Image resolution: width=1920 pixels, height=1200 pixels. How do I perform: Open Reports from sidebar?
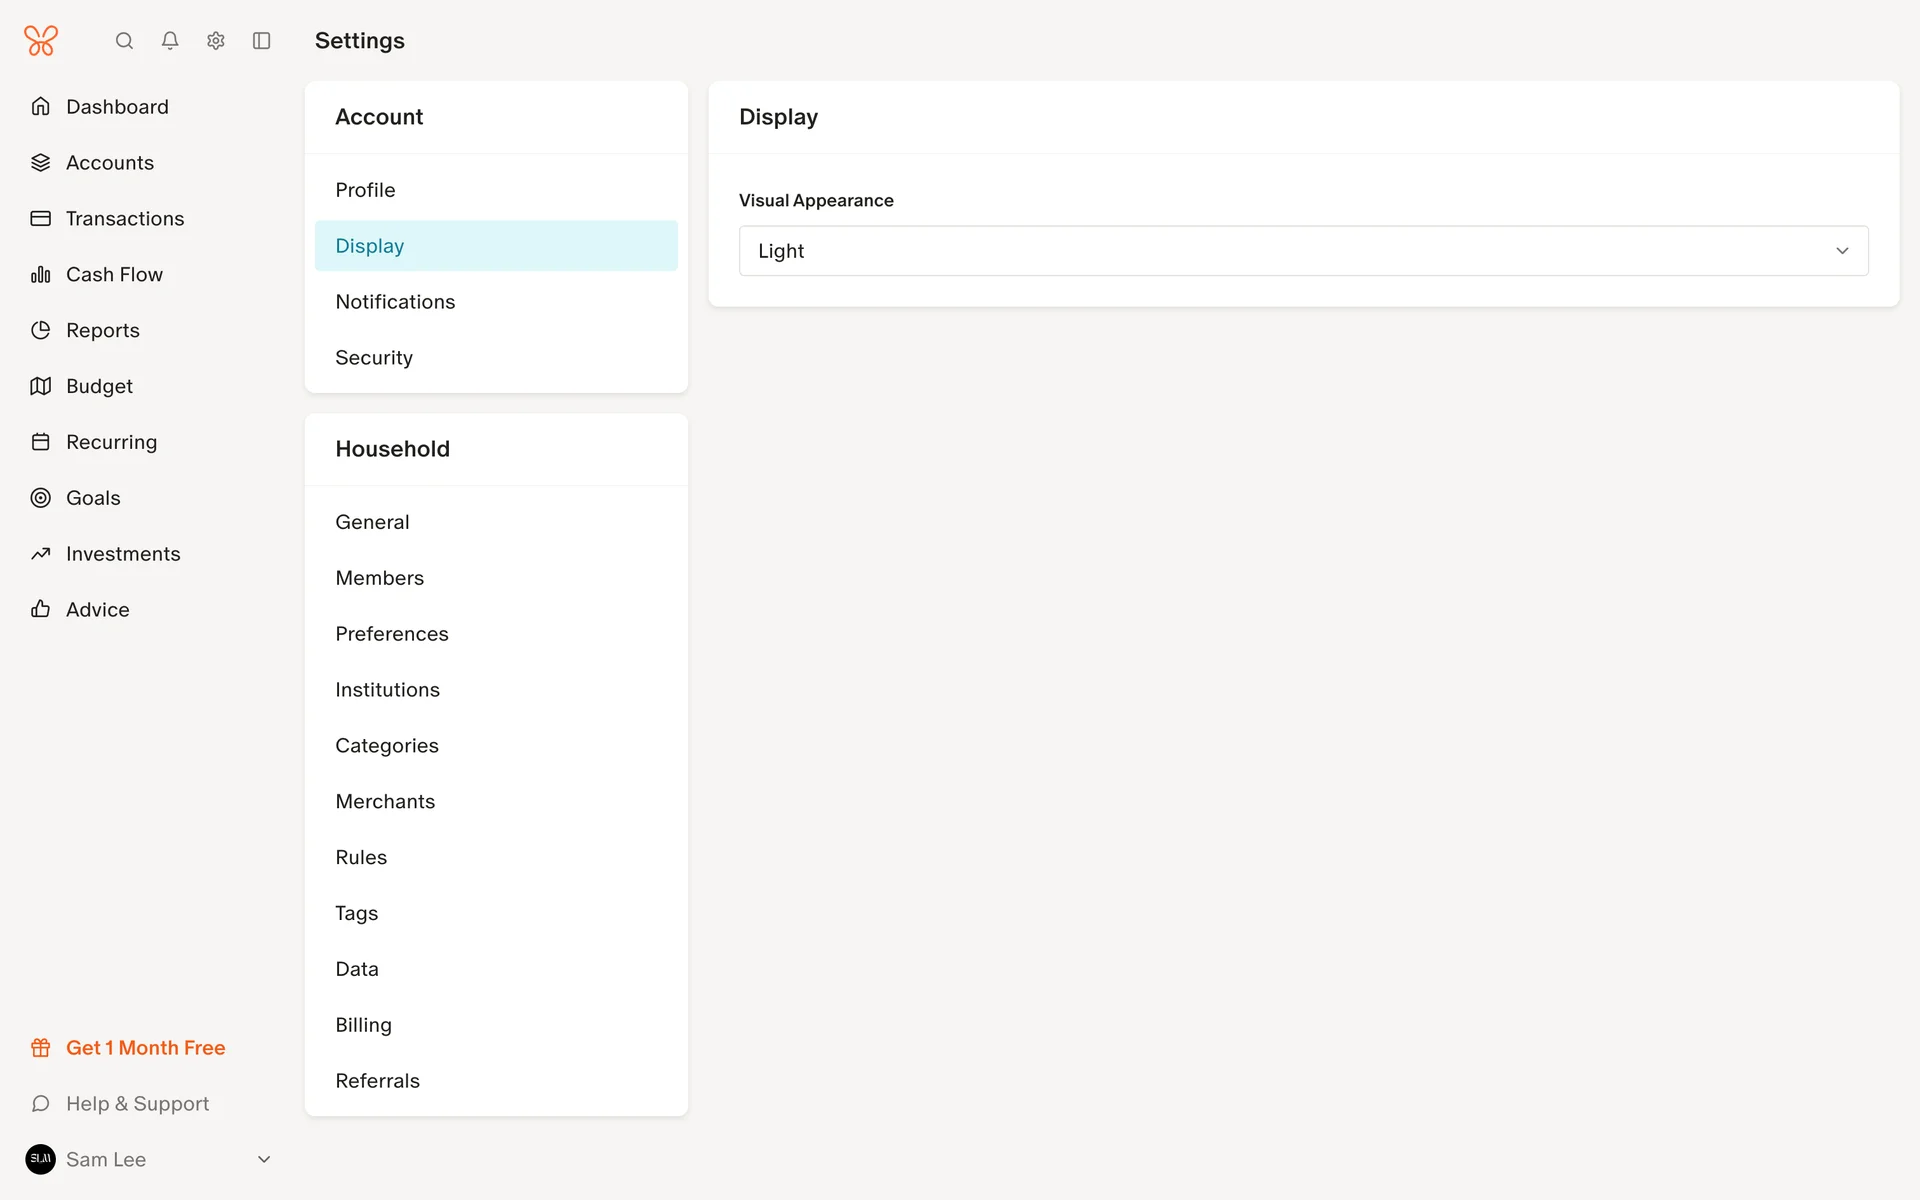pyautogui.click(x=102, y=330)
